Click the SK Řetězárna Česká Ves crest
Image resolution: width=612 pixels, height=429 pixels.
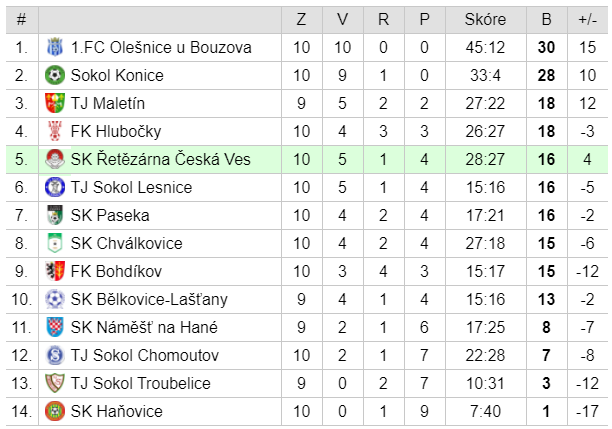point(55,159)
